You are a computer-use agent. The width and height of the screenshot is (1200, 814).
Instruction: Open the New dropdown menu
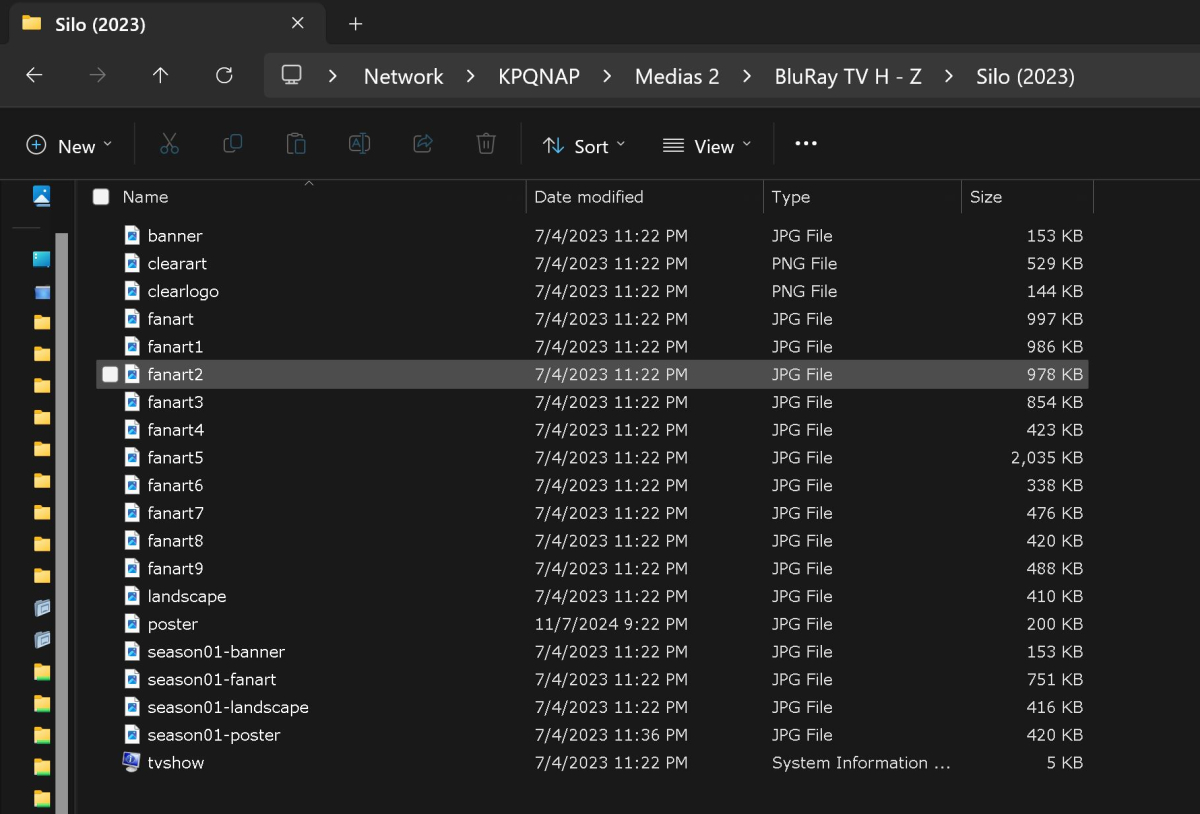pos(69,146)
